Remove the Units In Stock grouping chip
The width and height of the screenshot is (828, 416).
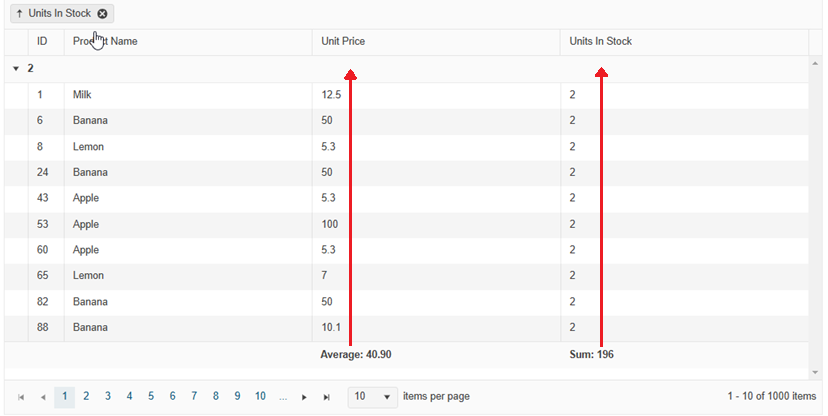[103, 14]
